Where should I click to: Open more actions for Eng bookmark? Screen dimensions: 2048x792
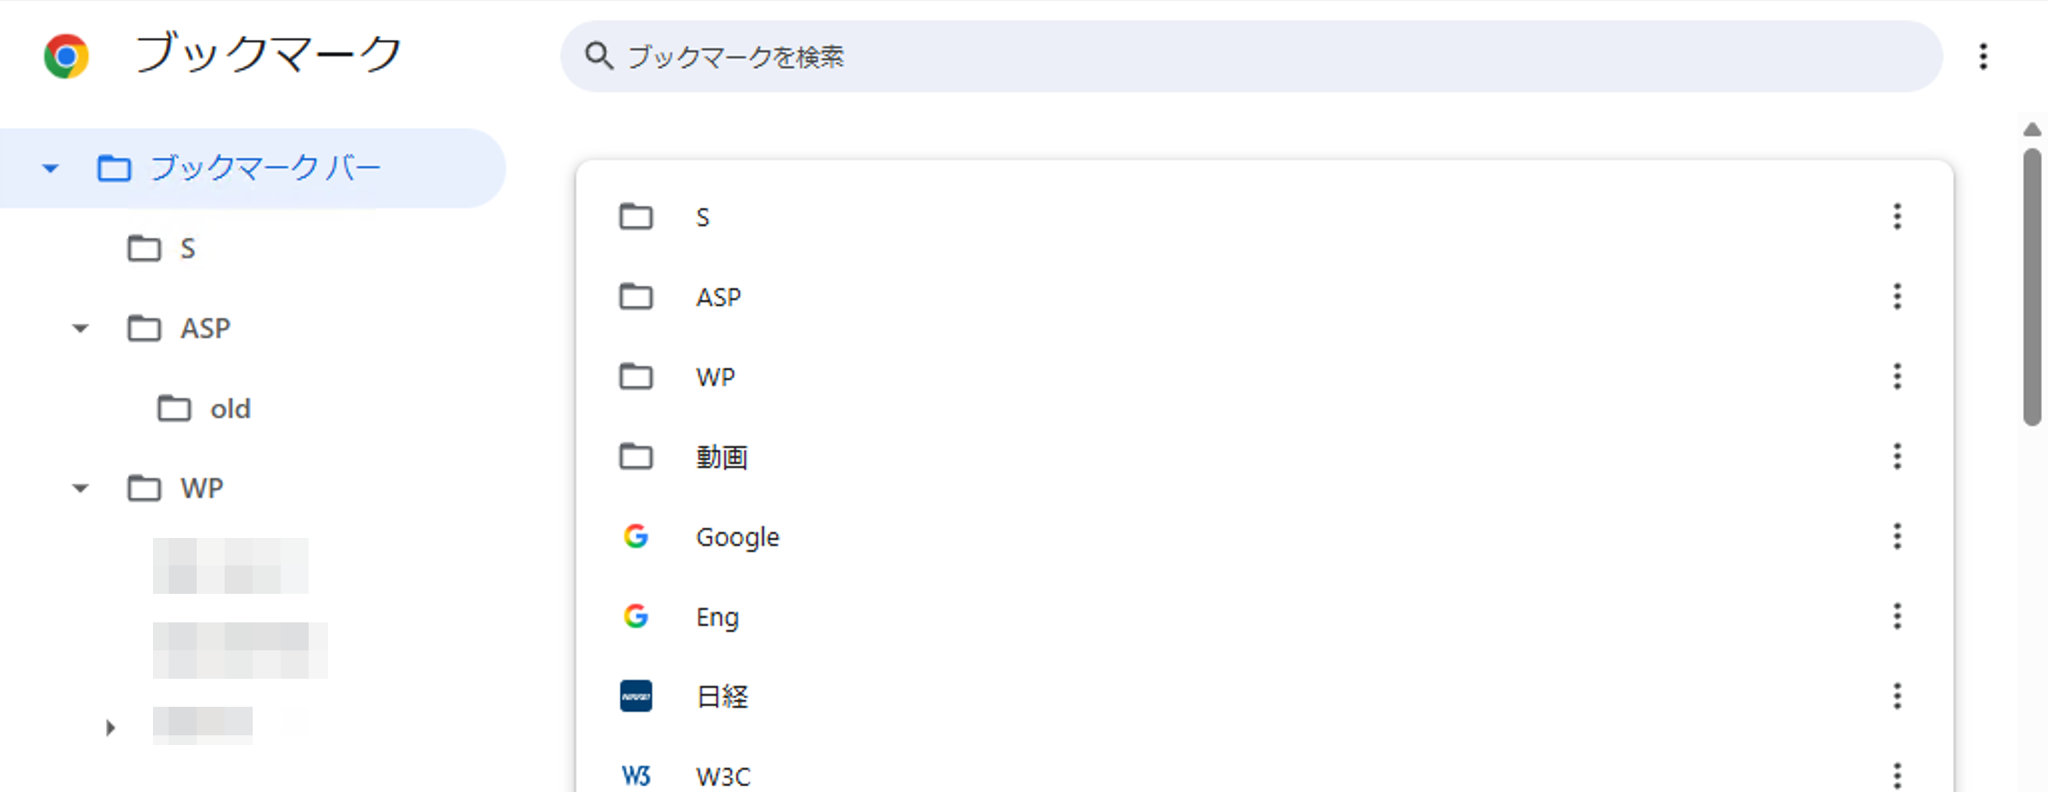[x=1896, y=617]
